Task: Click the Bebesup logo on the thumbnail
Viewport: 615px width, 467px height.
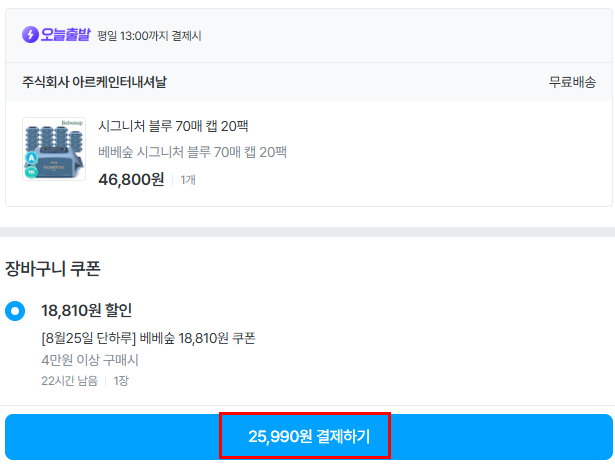Action: tap(72, 123)
